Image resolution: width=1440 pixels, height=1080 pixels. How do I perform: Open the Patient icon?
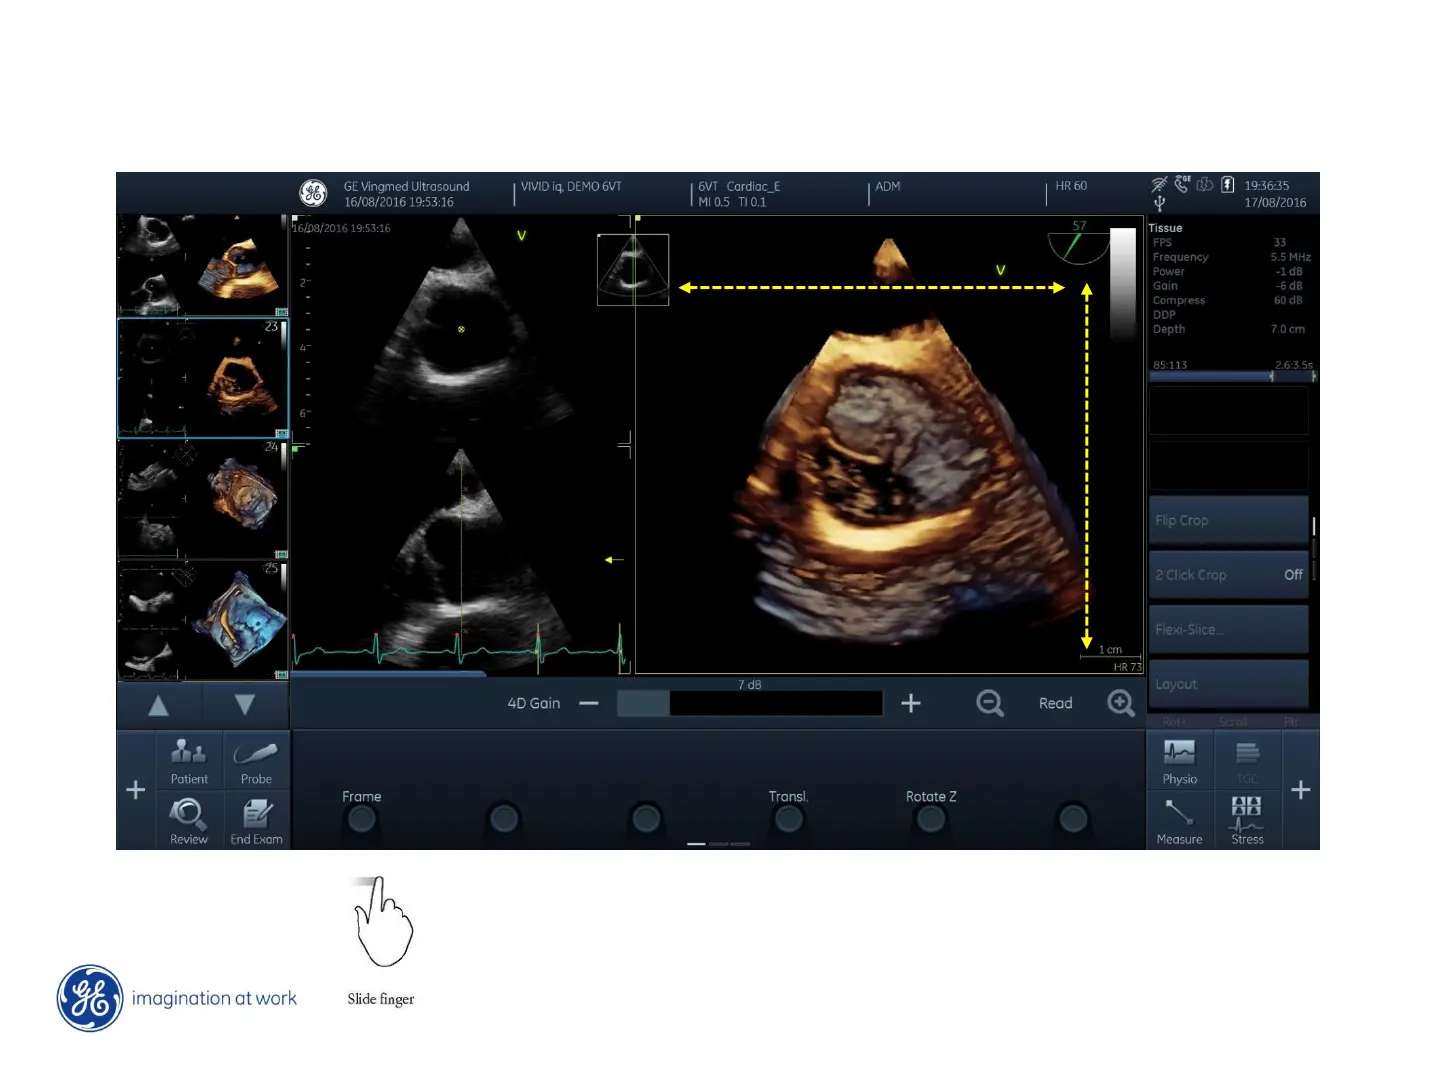pyautogui.click(x=189, y=760)
